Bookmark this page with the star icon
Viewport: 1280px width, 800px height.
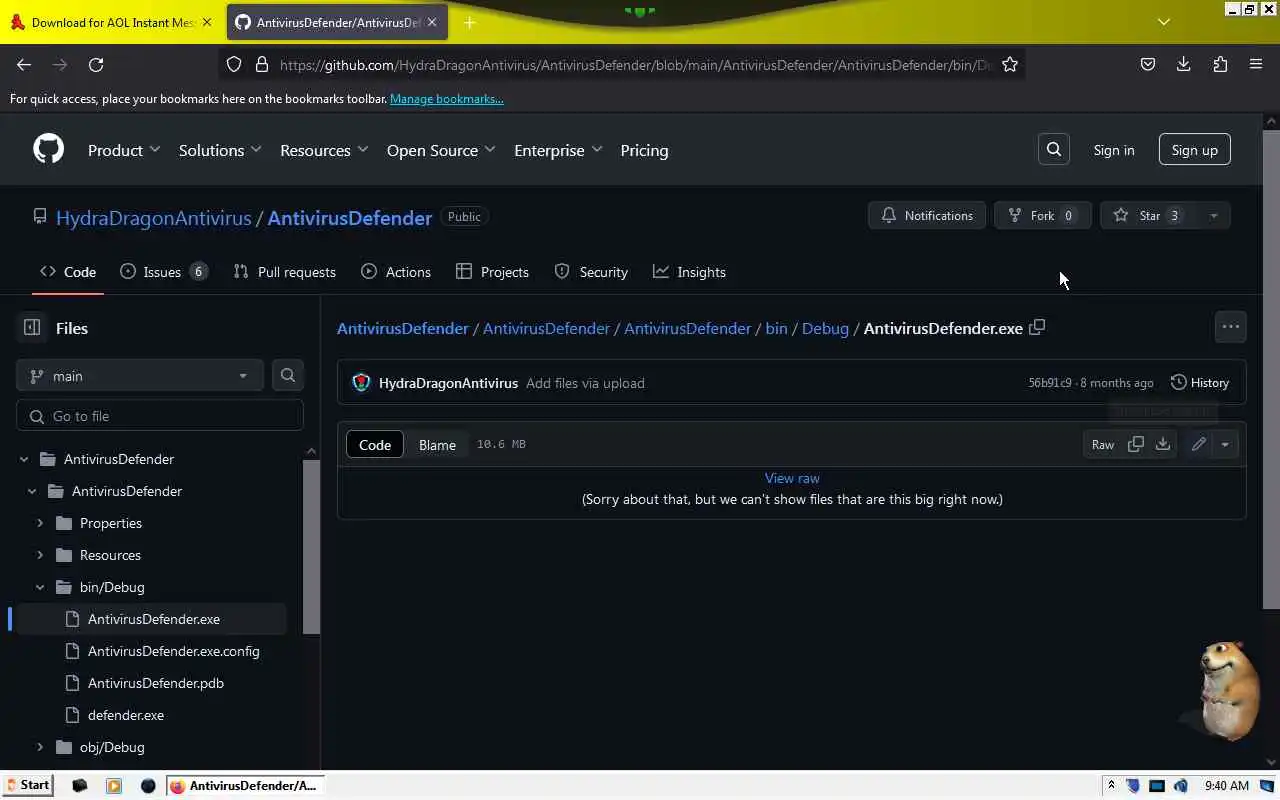pos(1010,64)
